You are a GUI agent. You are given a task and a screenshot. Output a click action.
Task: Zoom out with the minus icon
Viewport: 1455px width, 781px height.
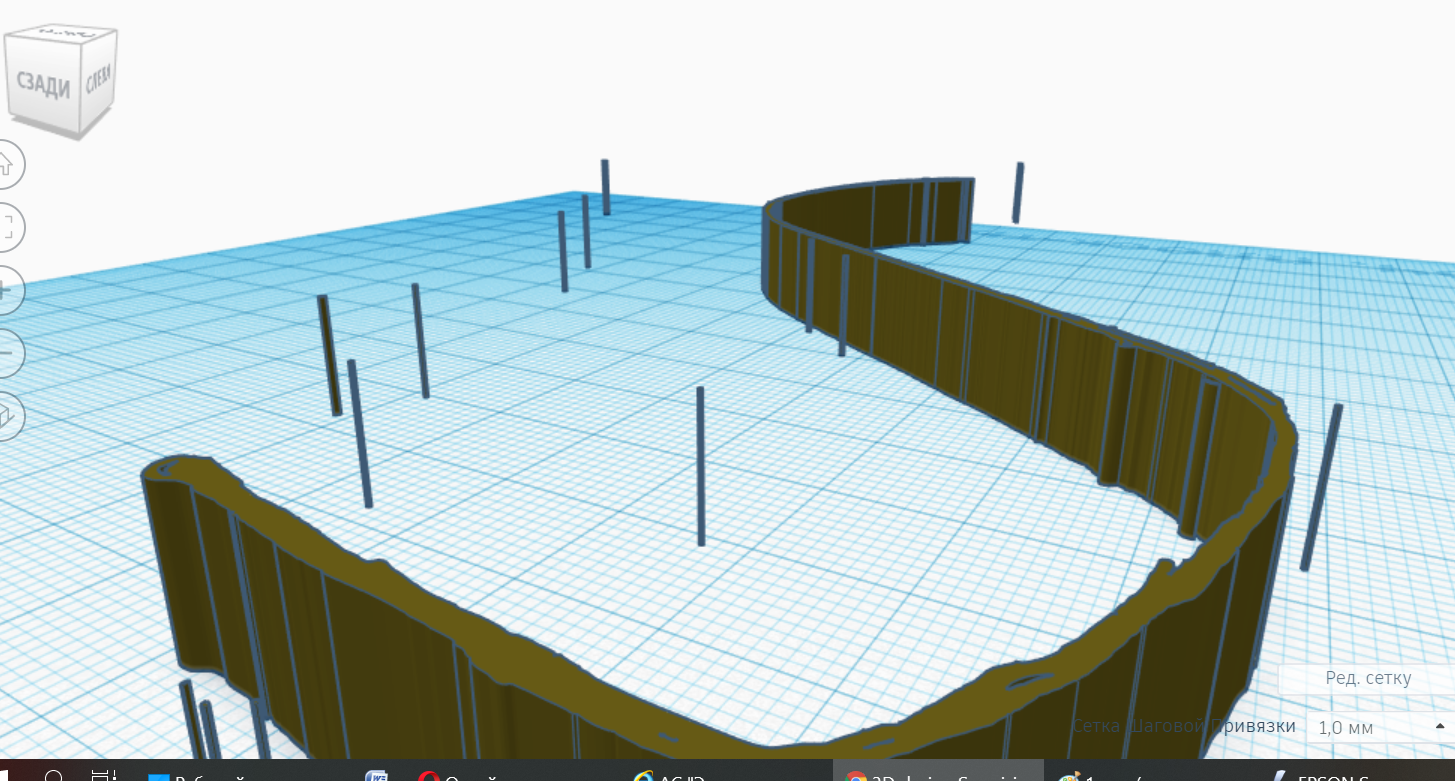(6, 353)
